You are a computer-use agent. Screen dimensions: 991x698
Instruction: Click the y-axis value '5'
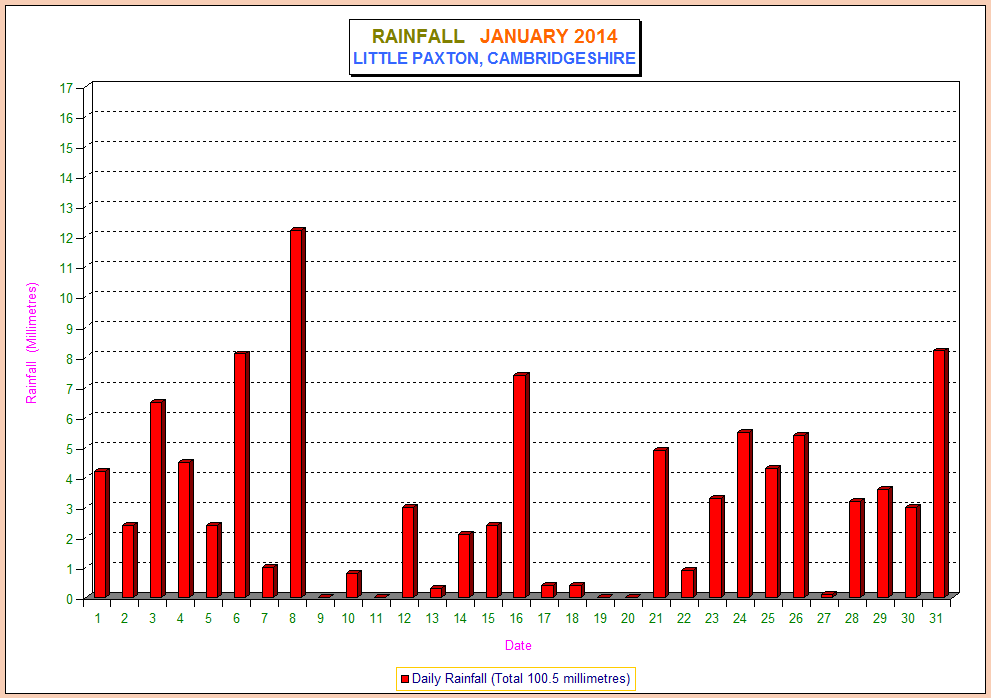coord(70,449)
